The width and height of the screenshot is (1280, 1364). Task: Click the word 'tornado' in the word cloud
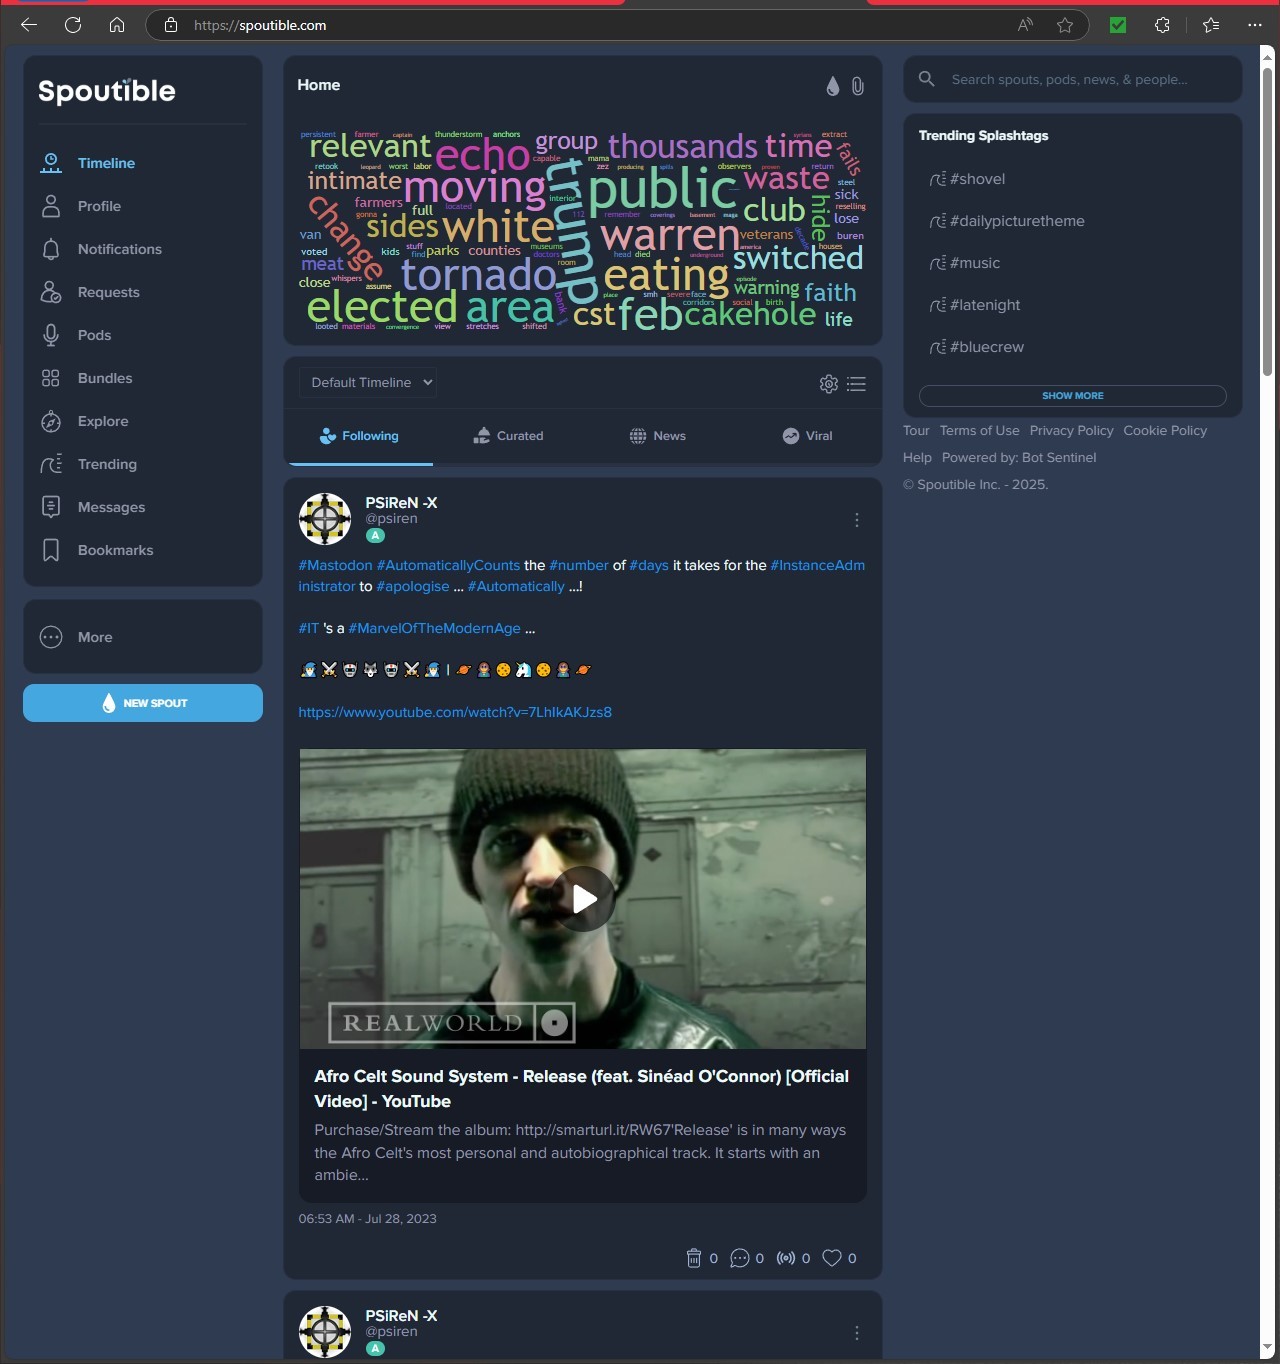478,274
